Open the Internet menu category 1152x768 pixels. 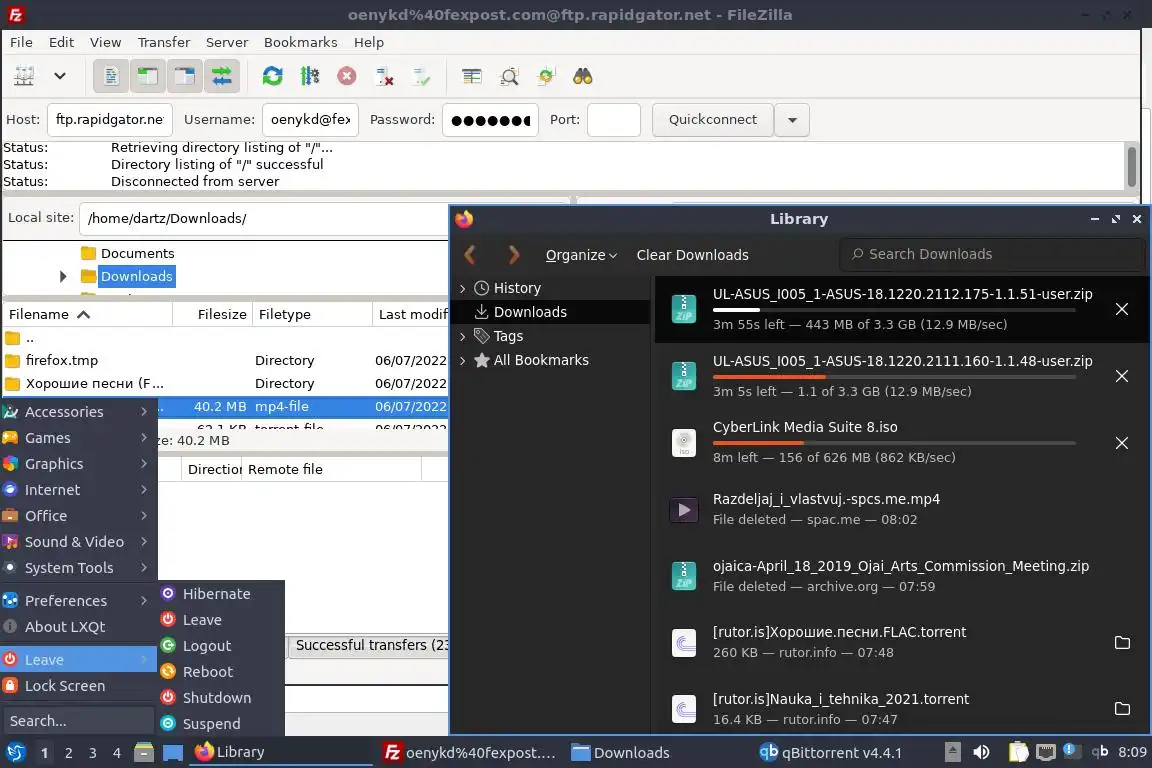point(78,489)
